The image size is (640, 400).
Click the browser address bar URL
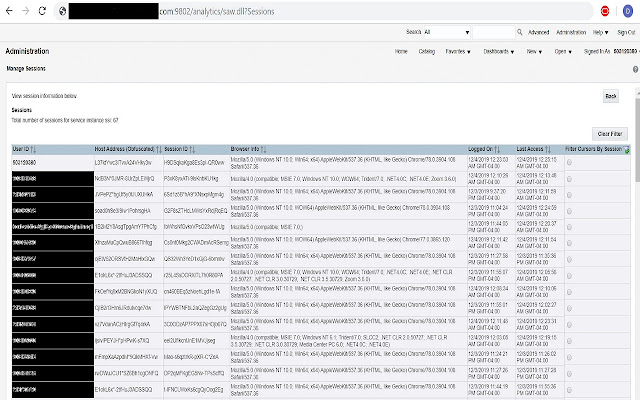(216, 11)
